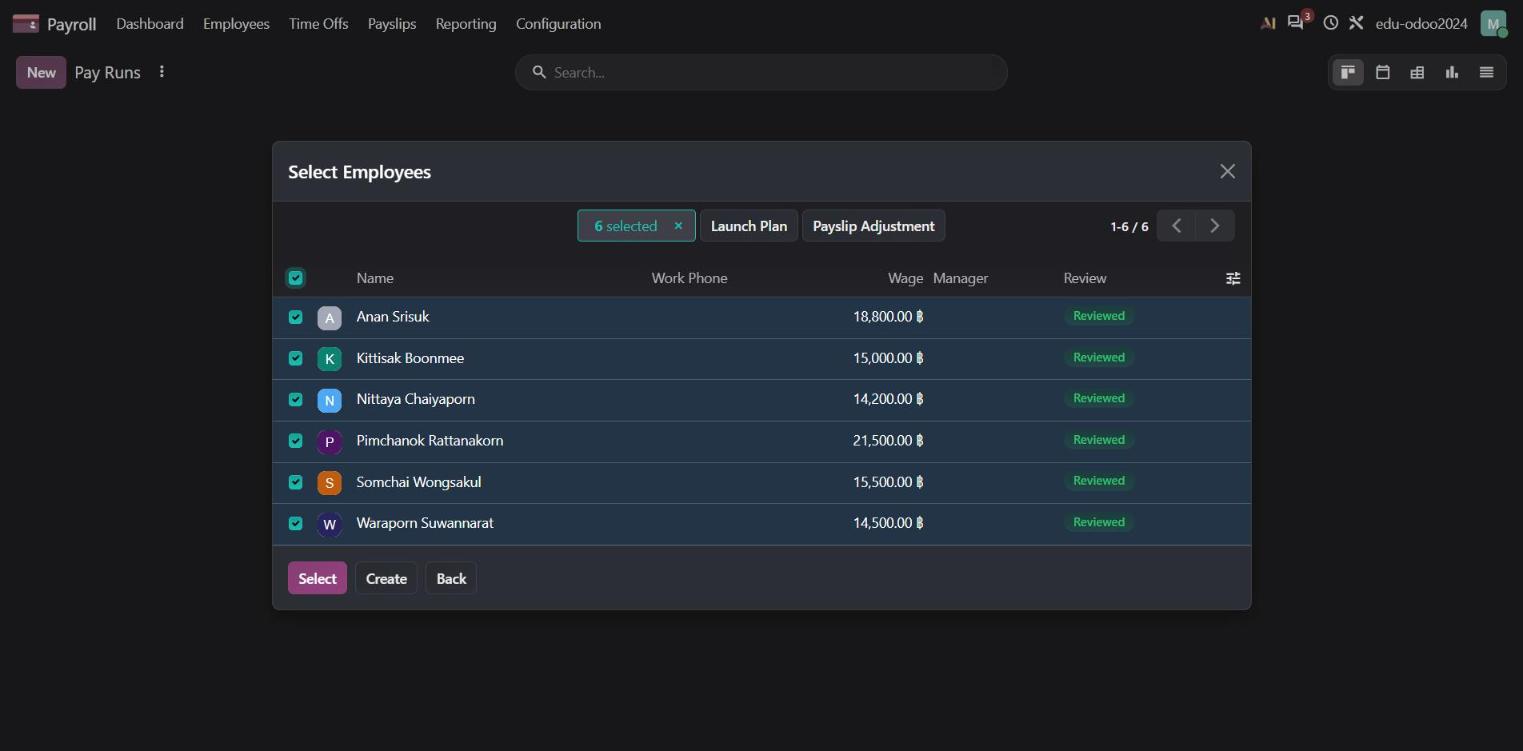Open the activities clock icon

tap(1330, 22)
